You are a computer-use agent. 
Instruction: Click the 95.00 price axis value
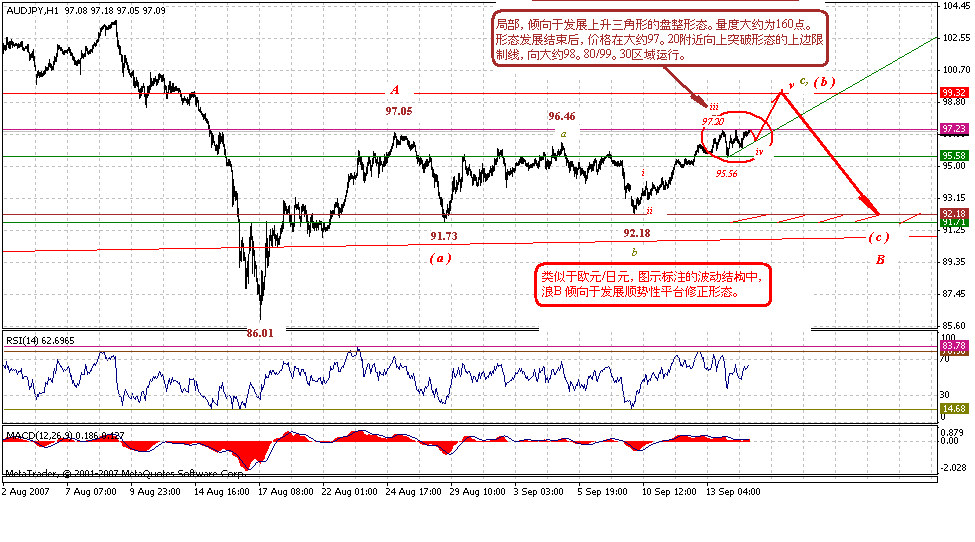(x=954, y=166)
